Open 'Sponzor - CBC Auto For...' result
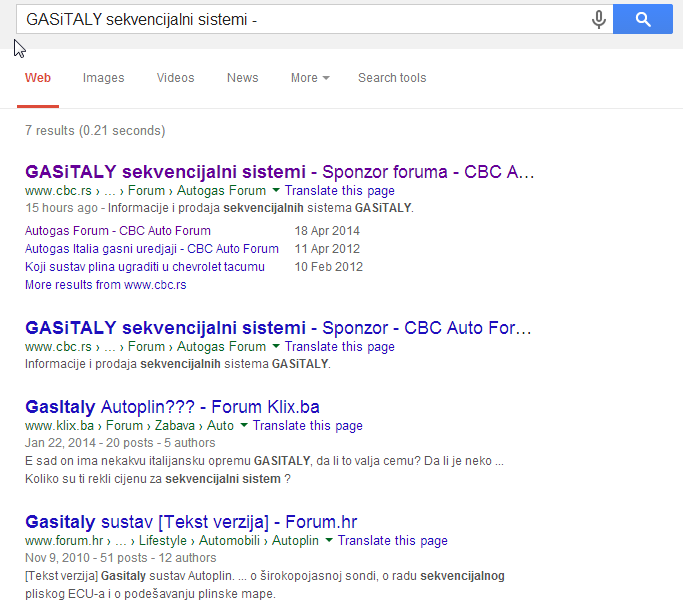 click(x=278, y=328)
